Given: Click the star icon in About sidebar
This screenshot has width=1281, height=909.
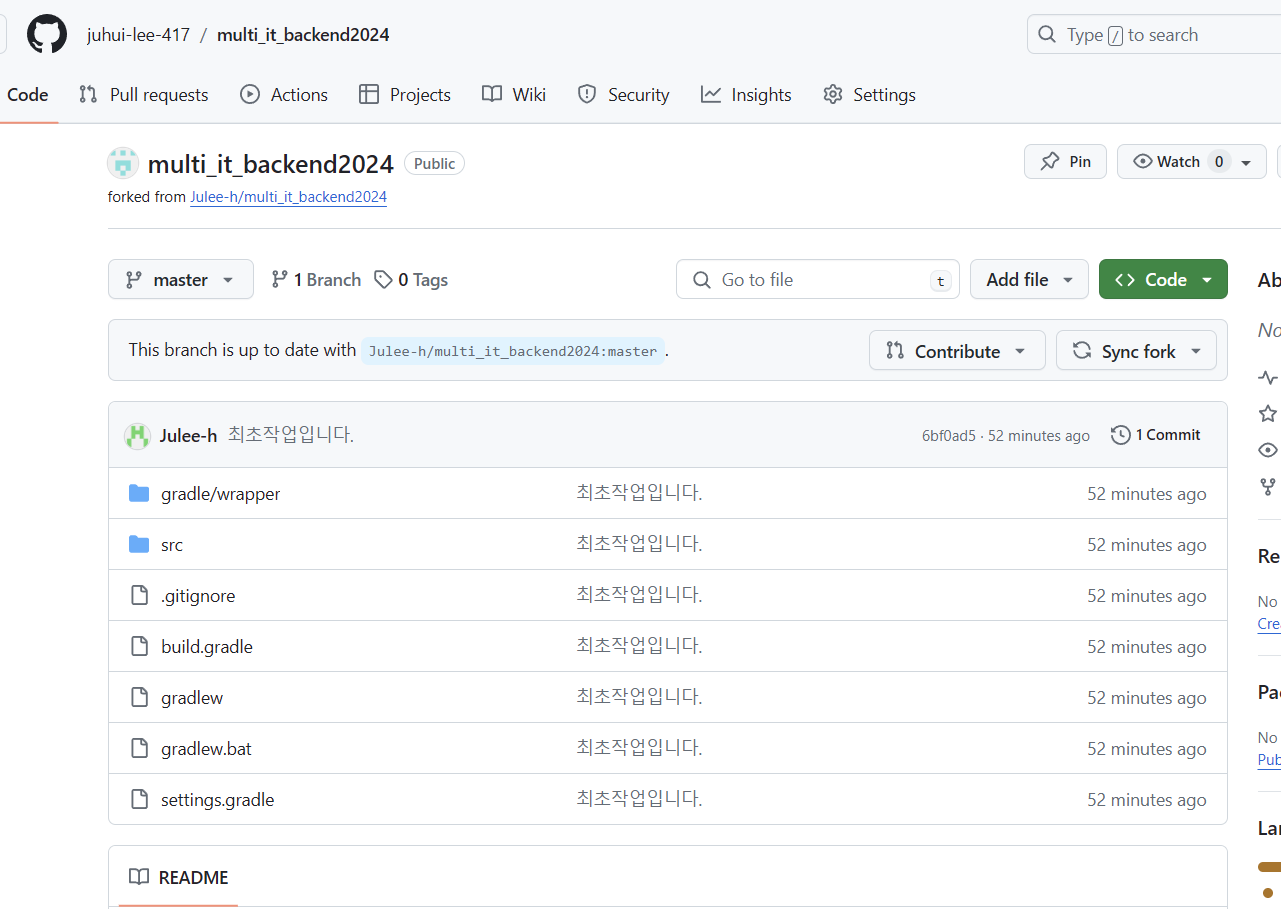Looking at the screenshot, I should pos(1268,414).
